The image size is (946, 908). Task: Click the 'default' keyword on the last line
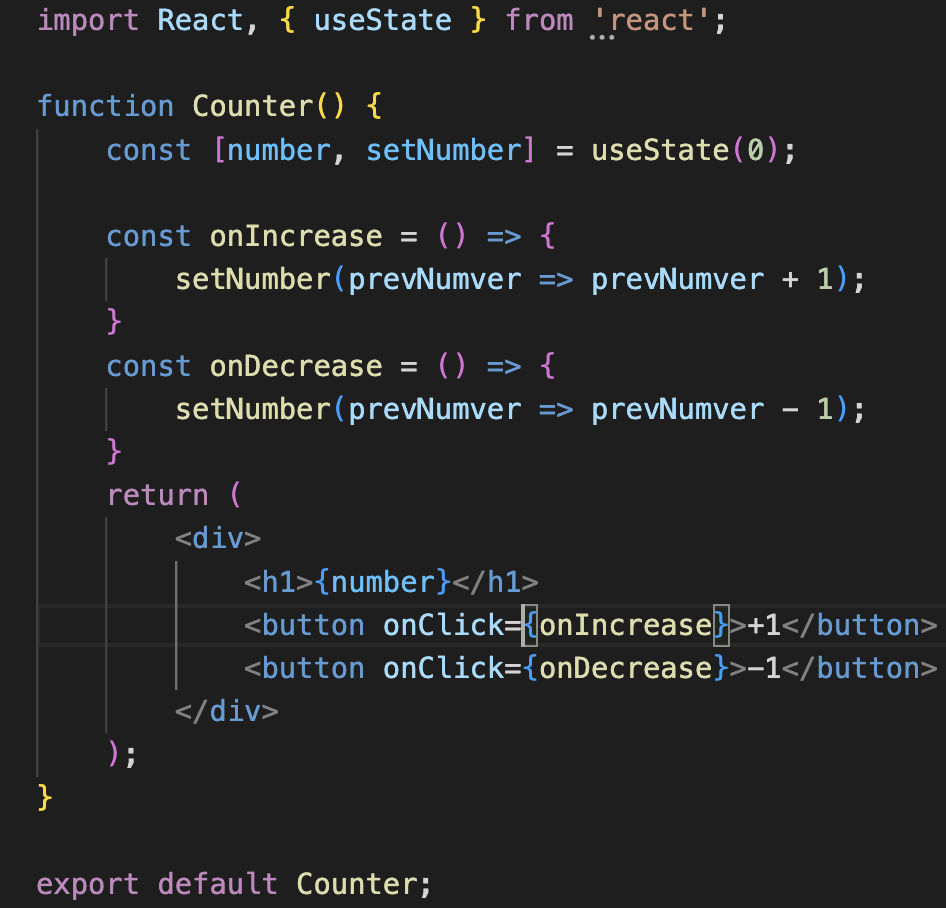(x=218, y=884)
